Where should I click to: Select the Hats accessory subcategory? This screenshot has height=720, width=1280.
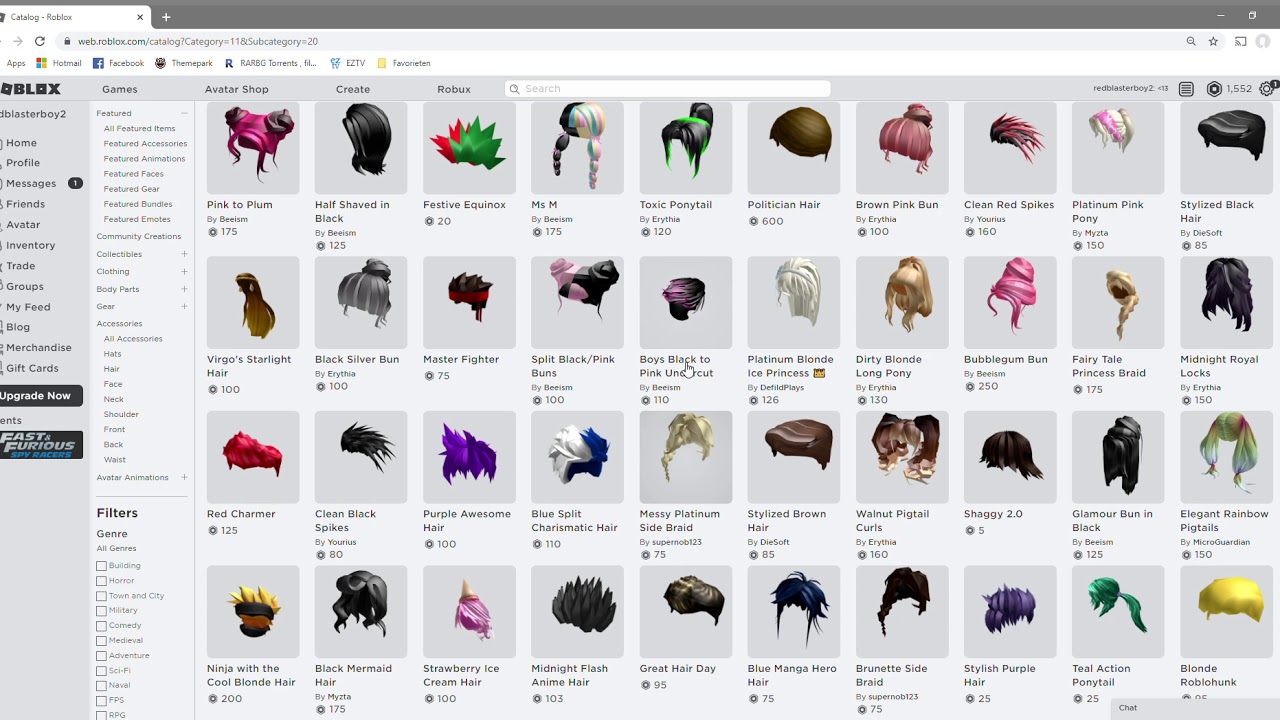pyautogui.click(x=113, y=354)
